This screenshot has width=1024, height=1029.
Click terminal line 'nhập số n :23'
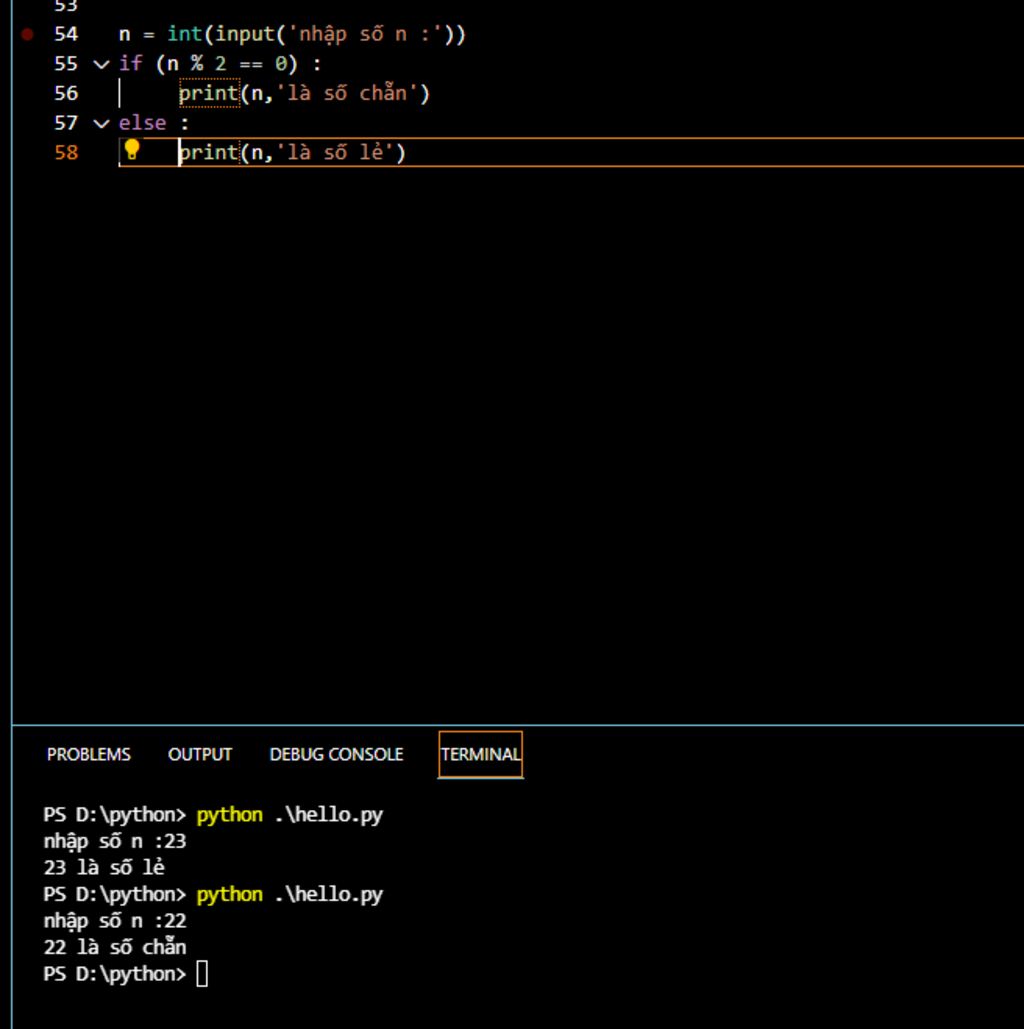pyautogui.click(x=115, y=842)
